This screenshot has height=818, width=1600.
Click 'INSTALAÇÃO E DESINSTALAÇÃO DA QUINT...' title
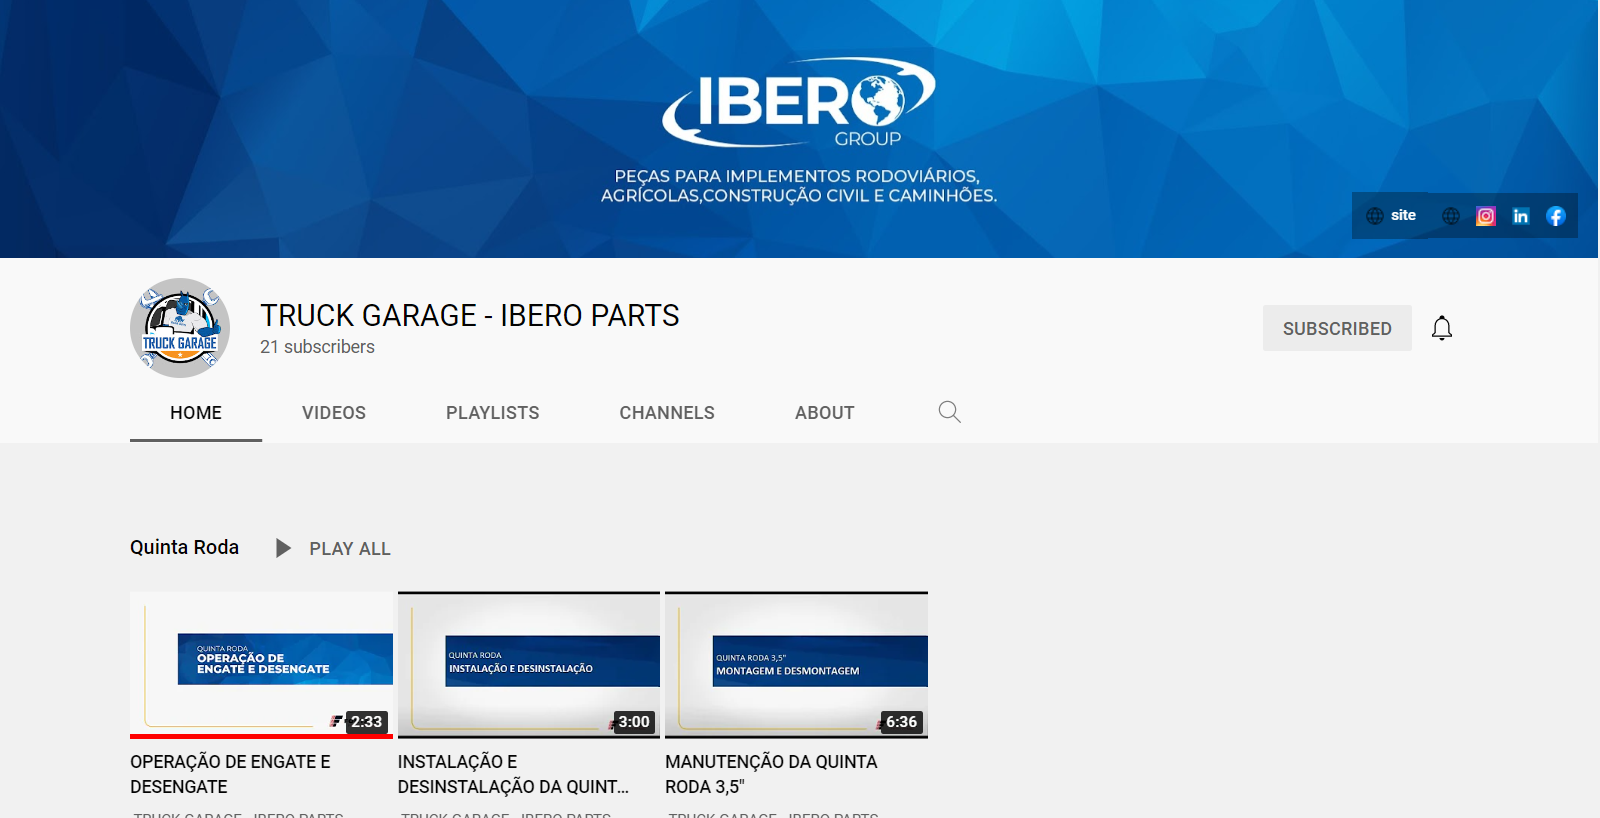pyautogui.click(x=513, y=774)
